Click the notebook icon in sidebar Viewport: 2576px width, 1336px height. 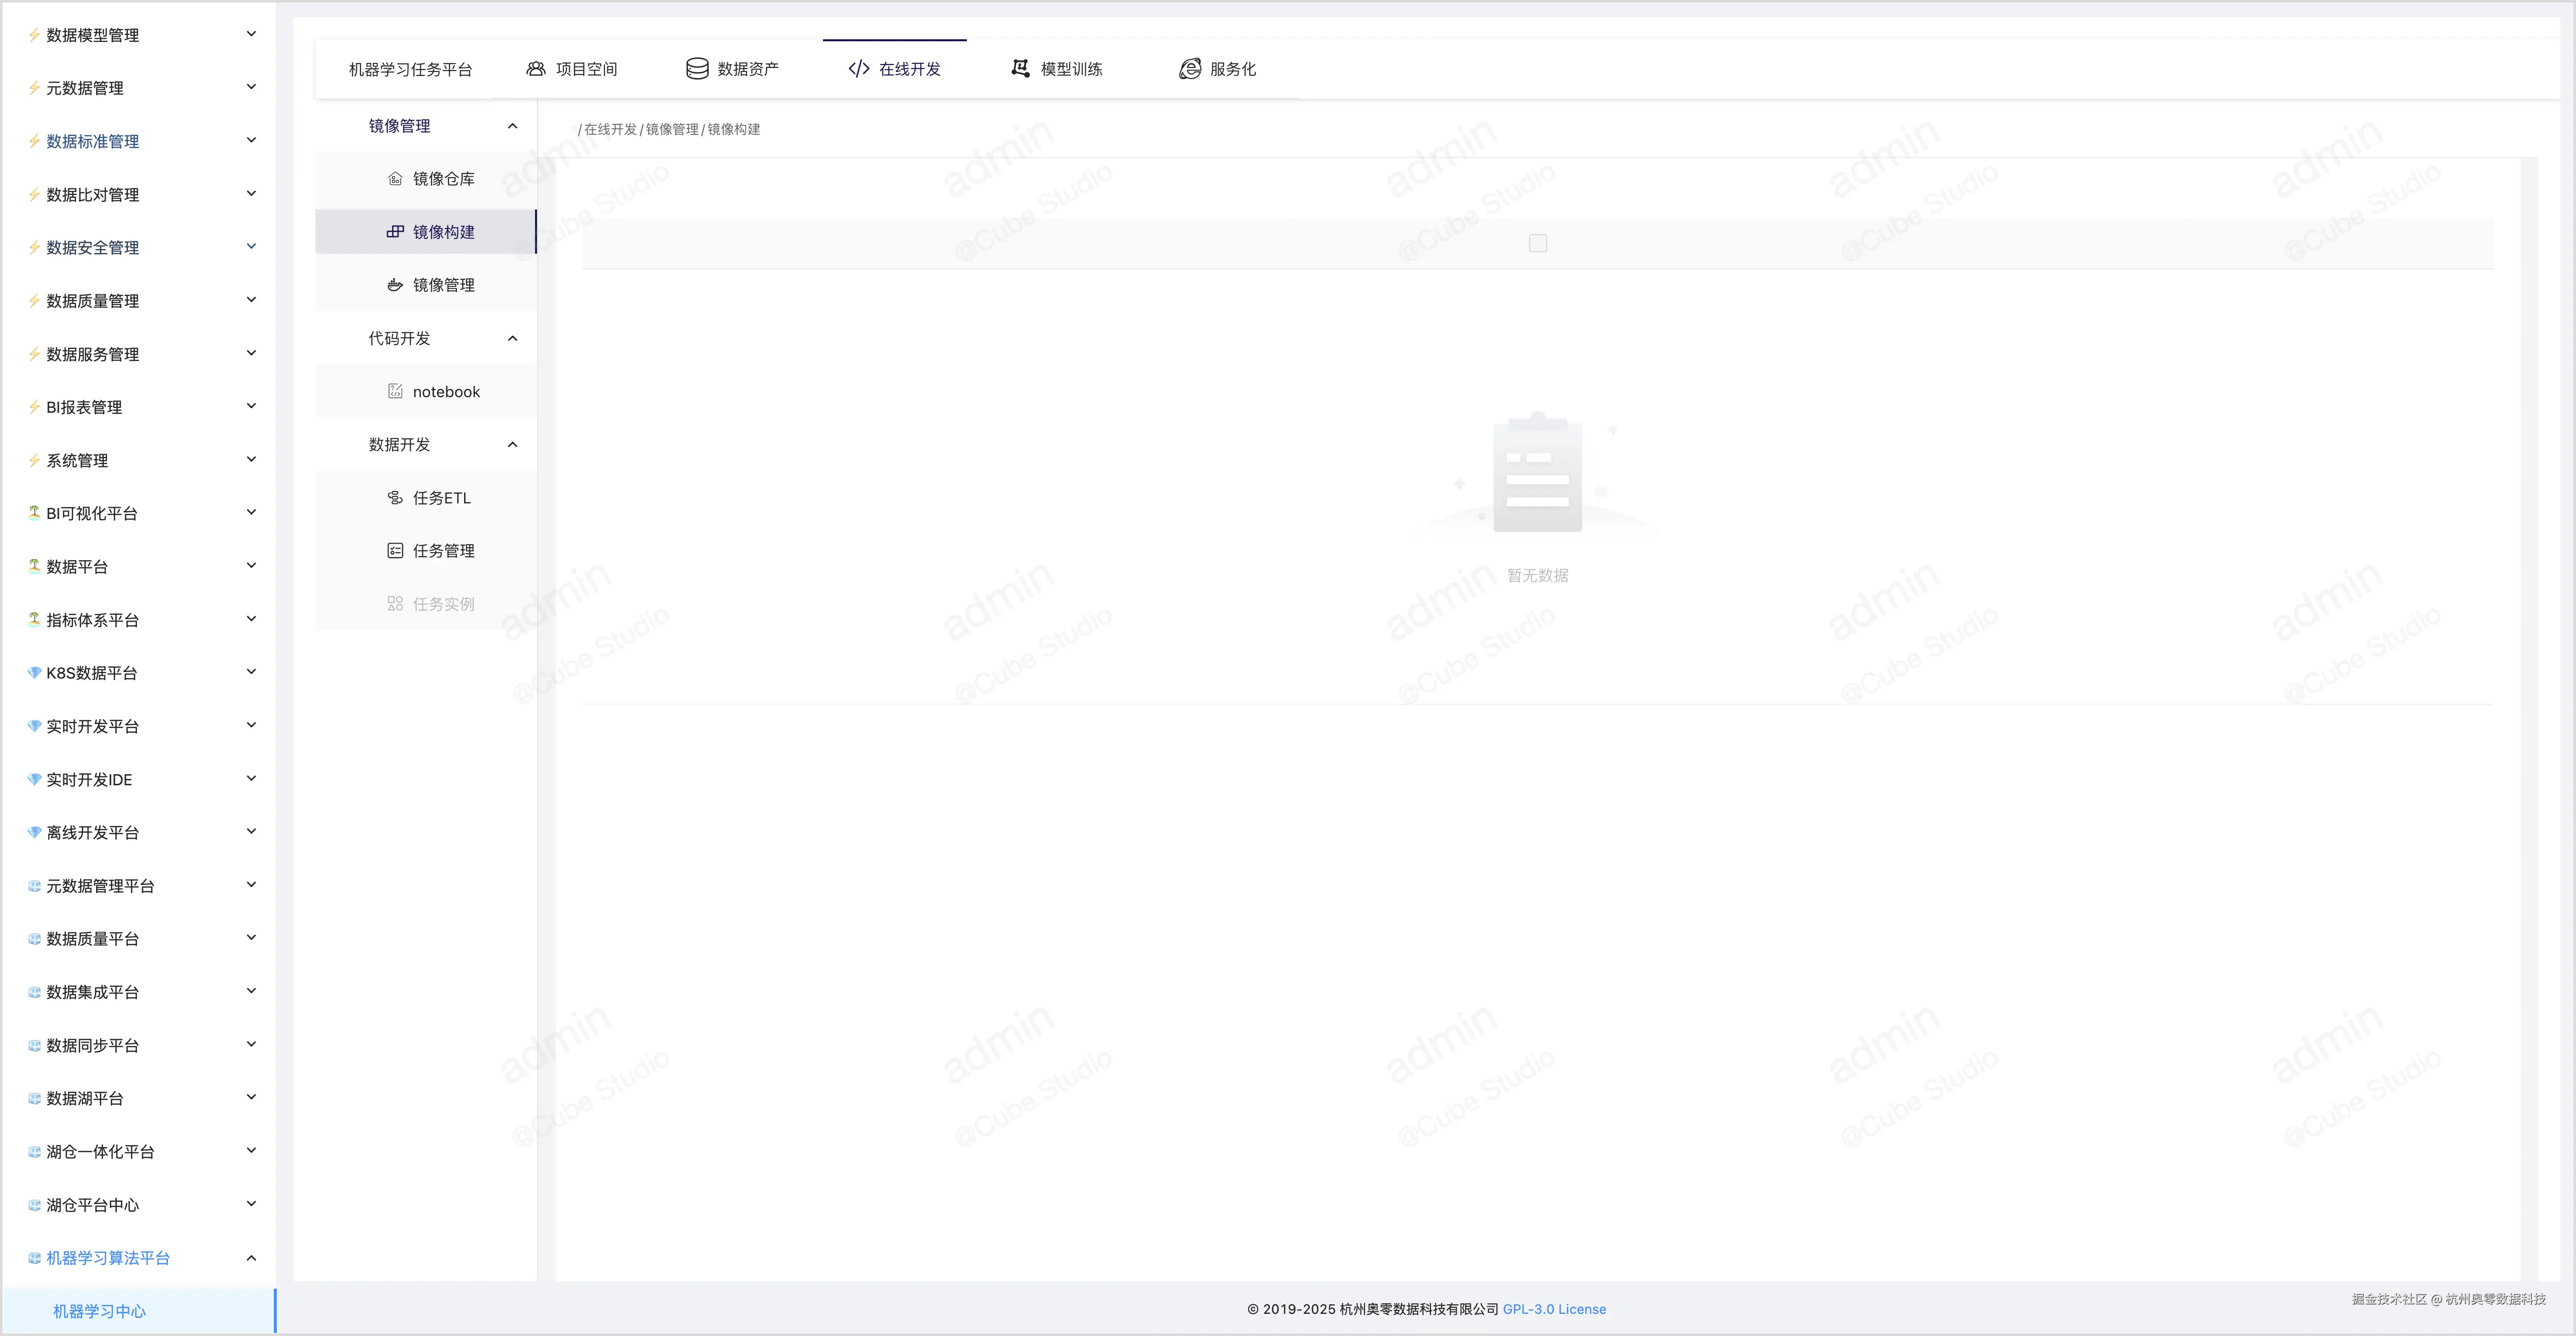pos(395,391)
